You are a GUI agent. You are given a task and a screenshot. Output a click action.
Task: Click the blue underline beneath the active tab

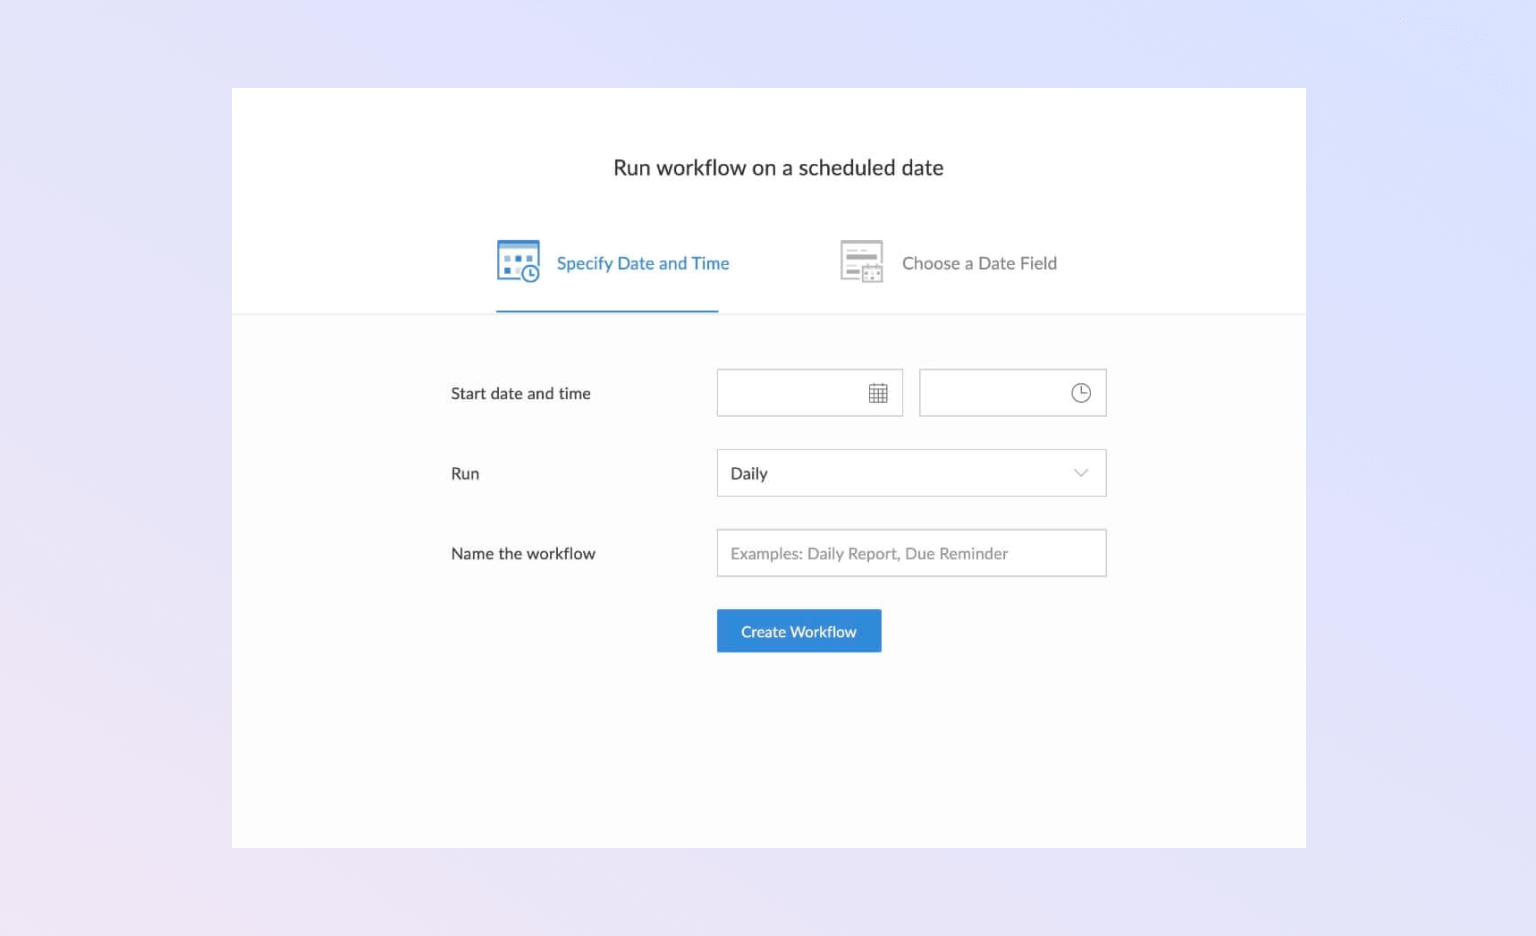click(x=607, y=311)
